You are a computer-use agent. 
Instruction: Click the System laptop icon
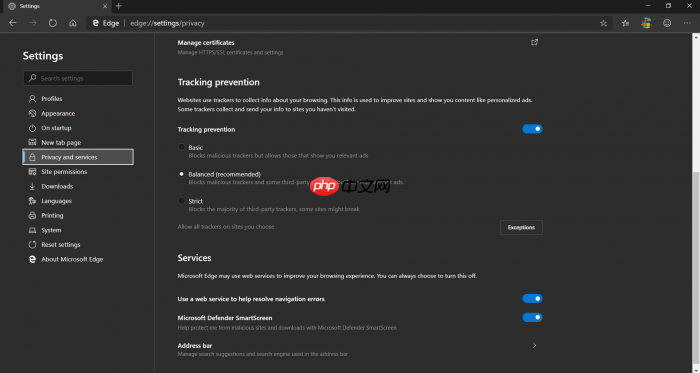(32, 230)
